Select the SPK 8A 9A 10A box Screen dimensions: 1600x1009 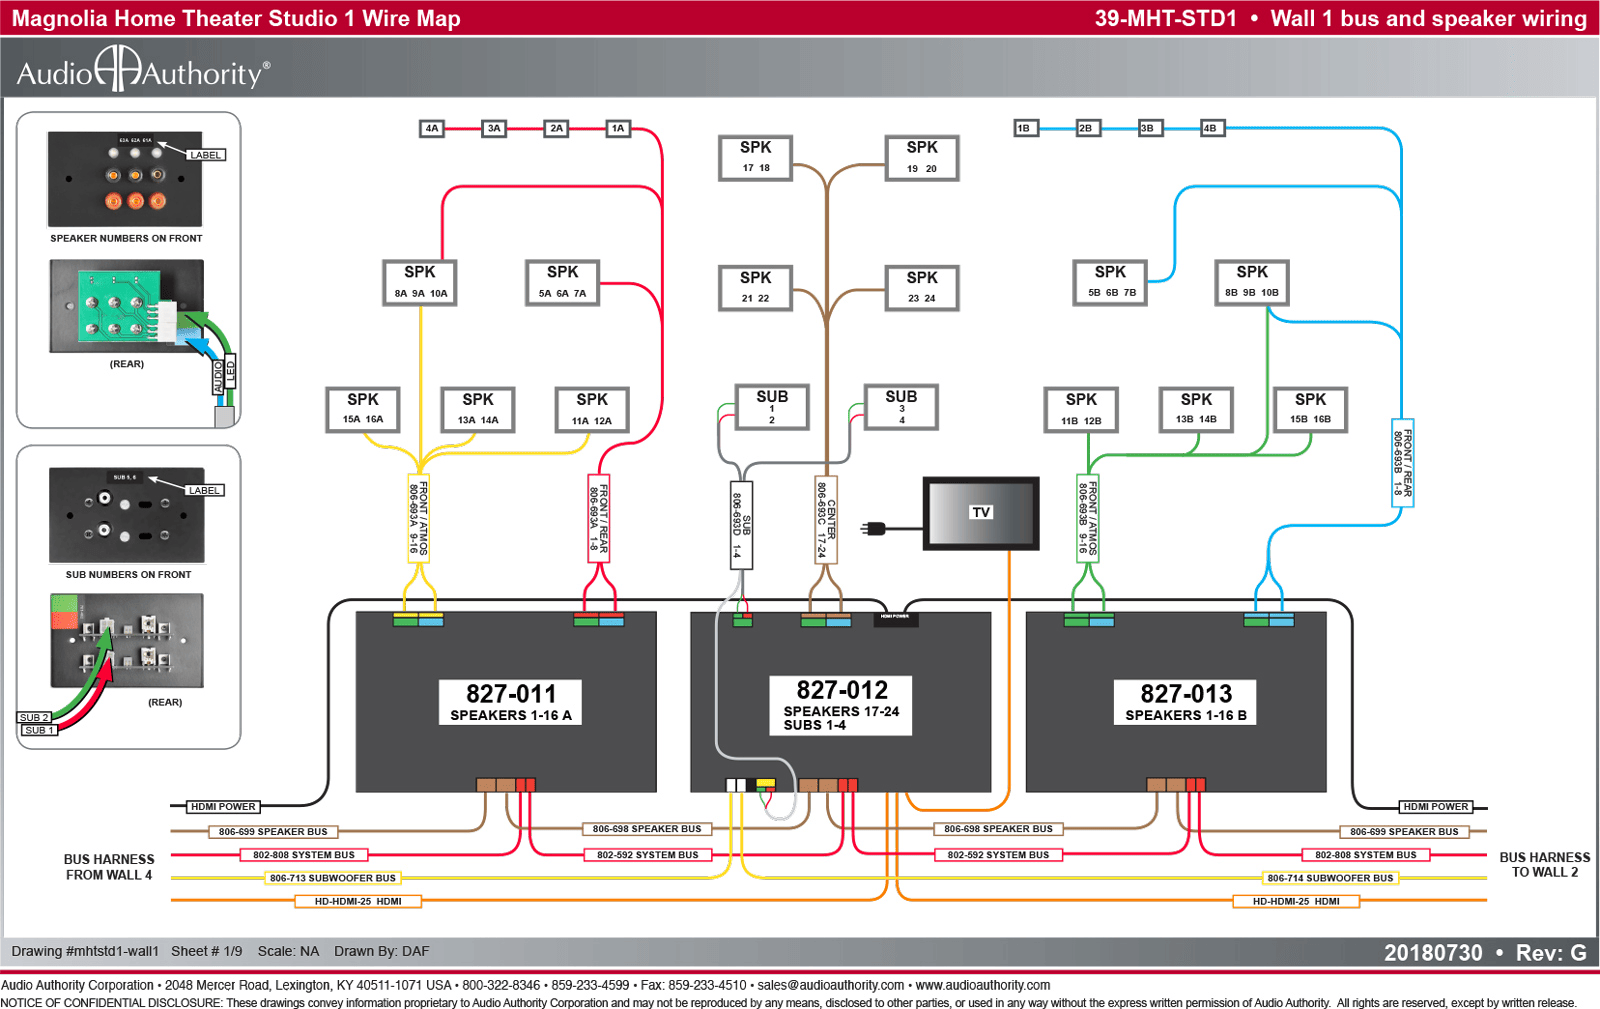[x=420, y=282]
